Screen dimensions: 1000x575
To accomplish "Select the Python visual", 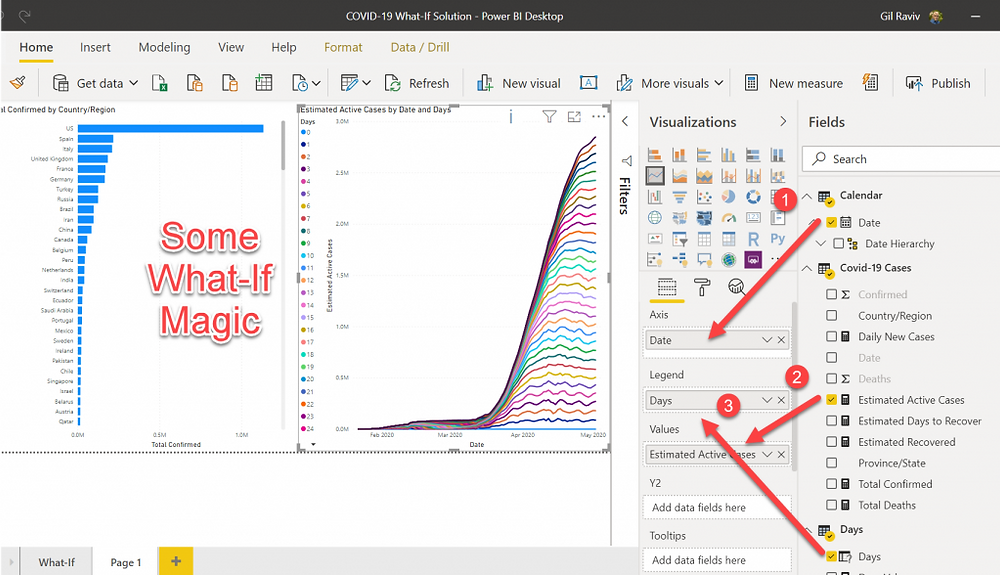I will pos(777,239).
